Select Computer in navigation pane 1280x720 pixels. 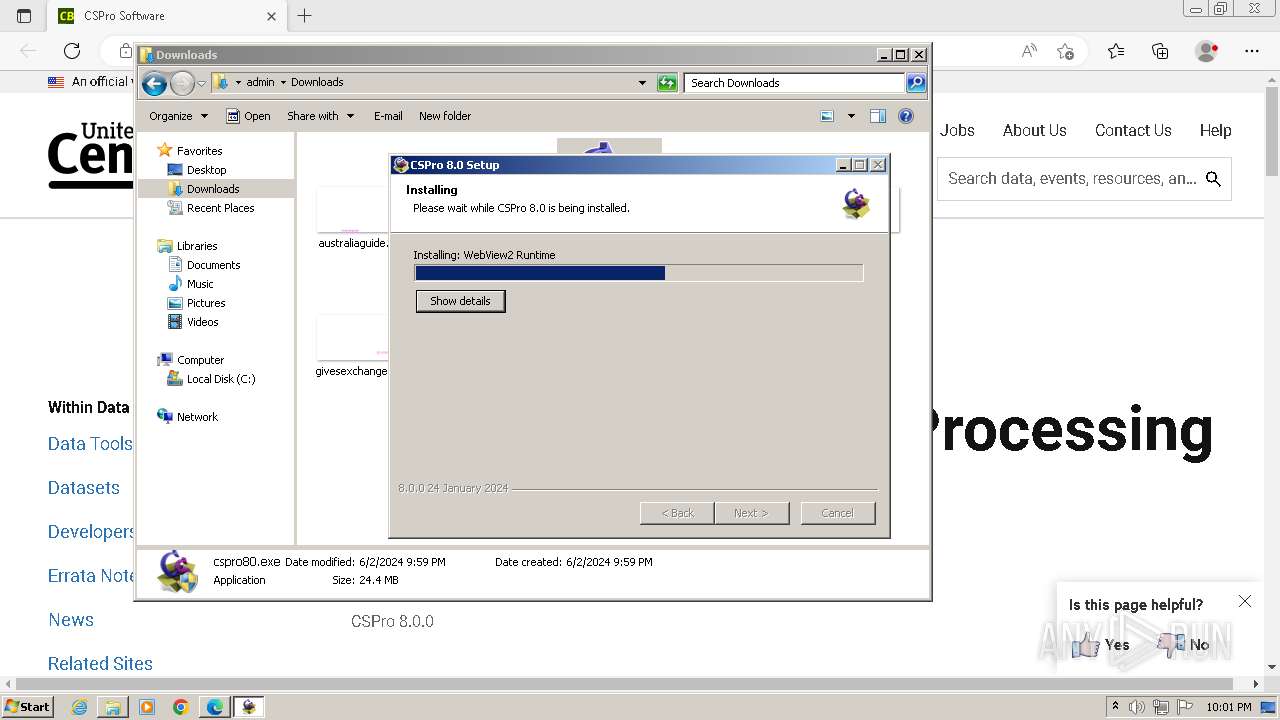click(x=191, y=360)
